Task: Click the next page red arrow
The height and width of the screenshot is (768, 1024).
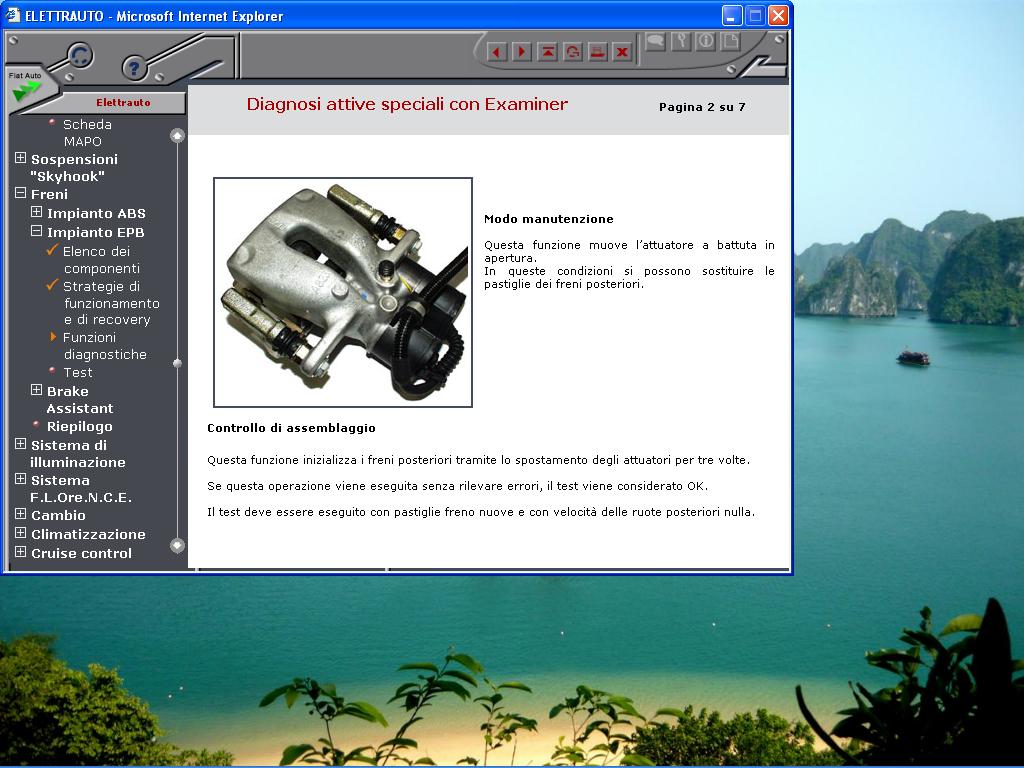Action: point(522,52)
